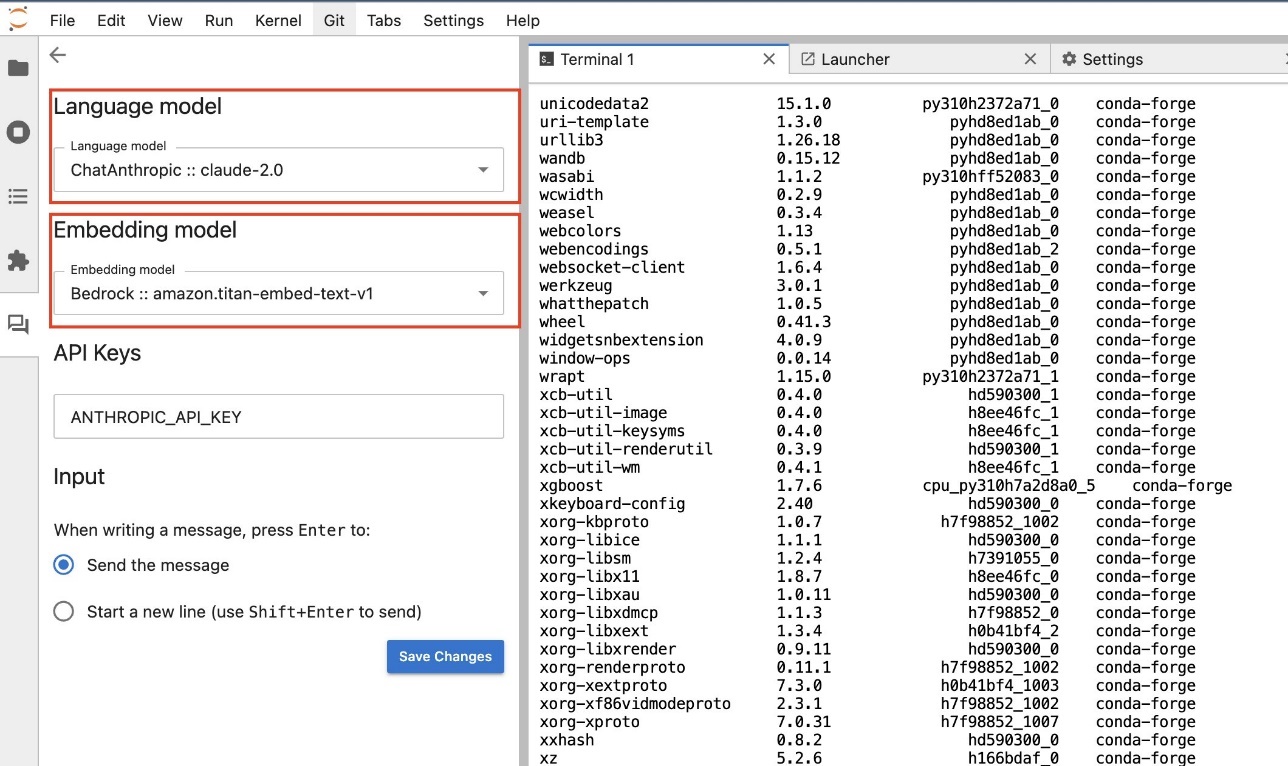
Task: Open the Run menu
Action: [218, 20]
